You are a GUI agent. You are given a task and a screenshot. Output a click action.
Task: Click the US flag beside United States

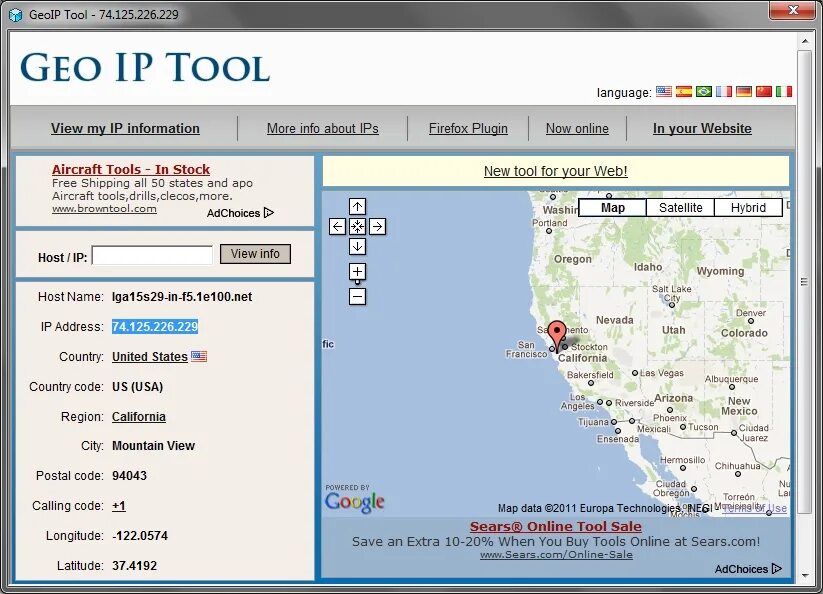(x=199, y=356)
